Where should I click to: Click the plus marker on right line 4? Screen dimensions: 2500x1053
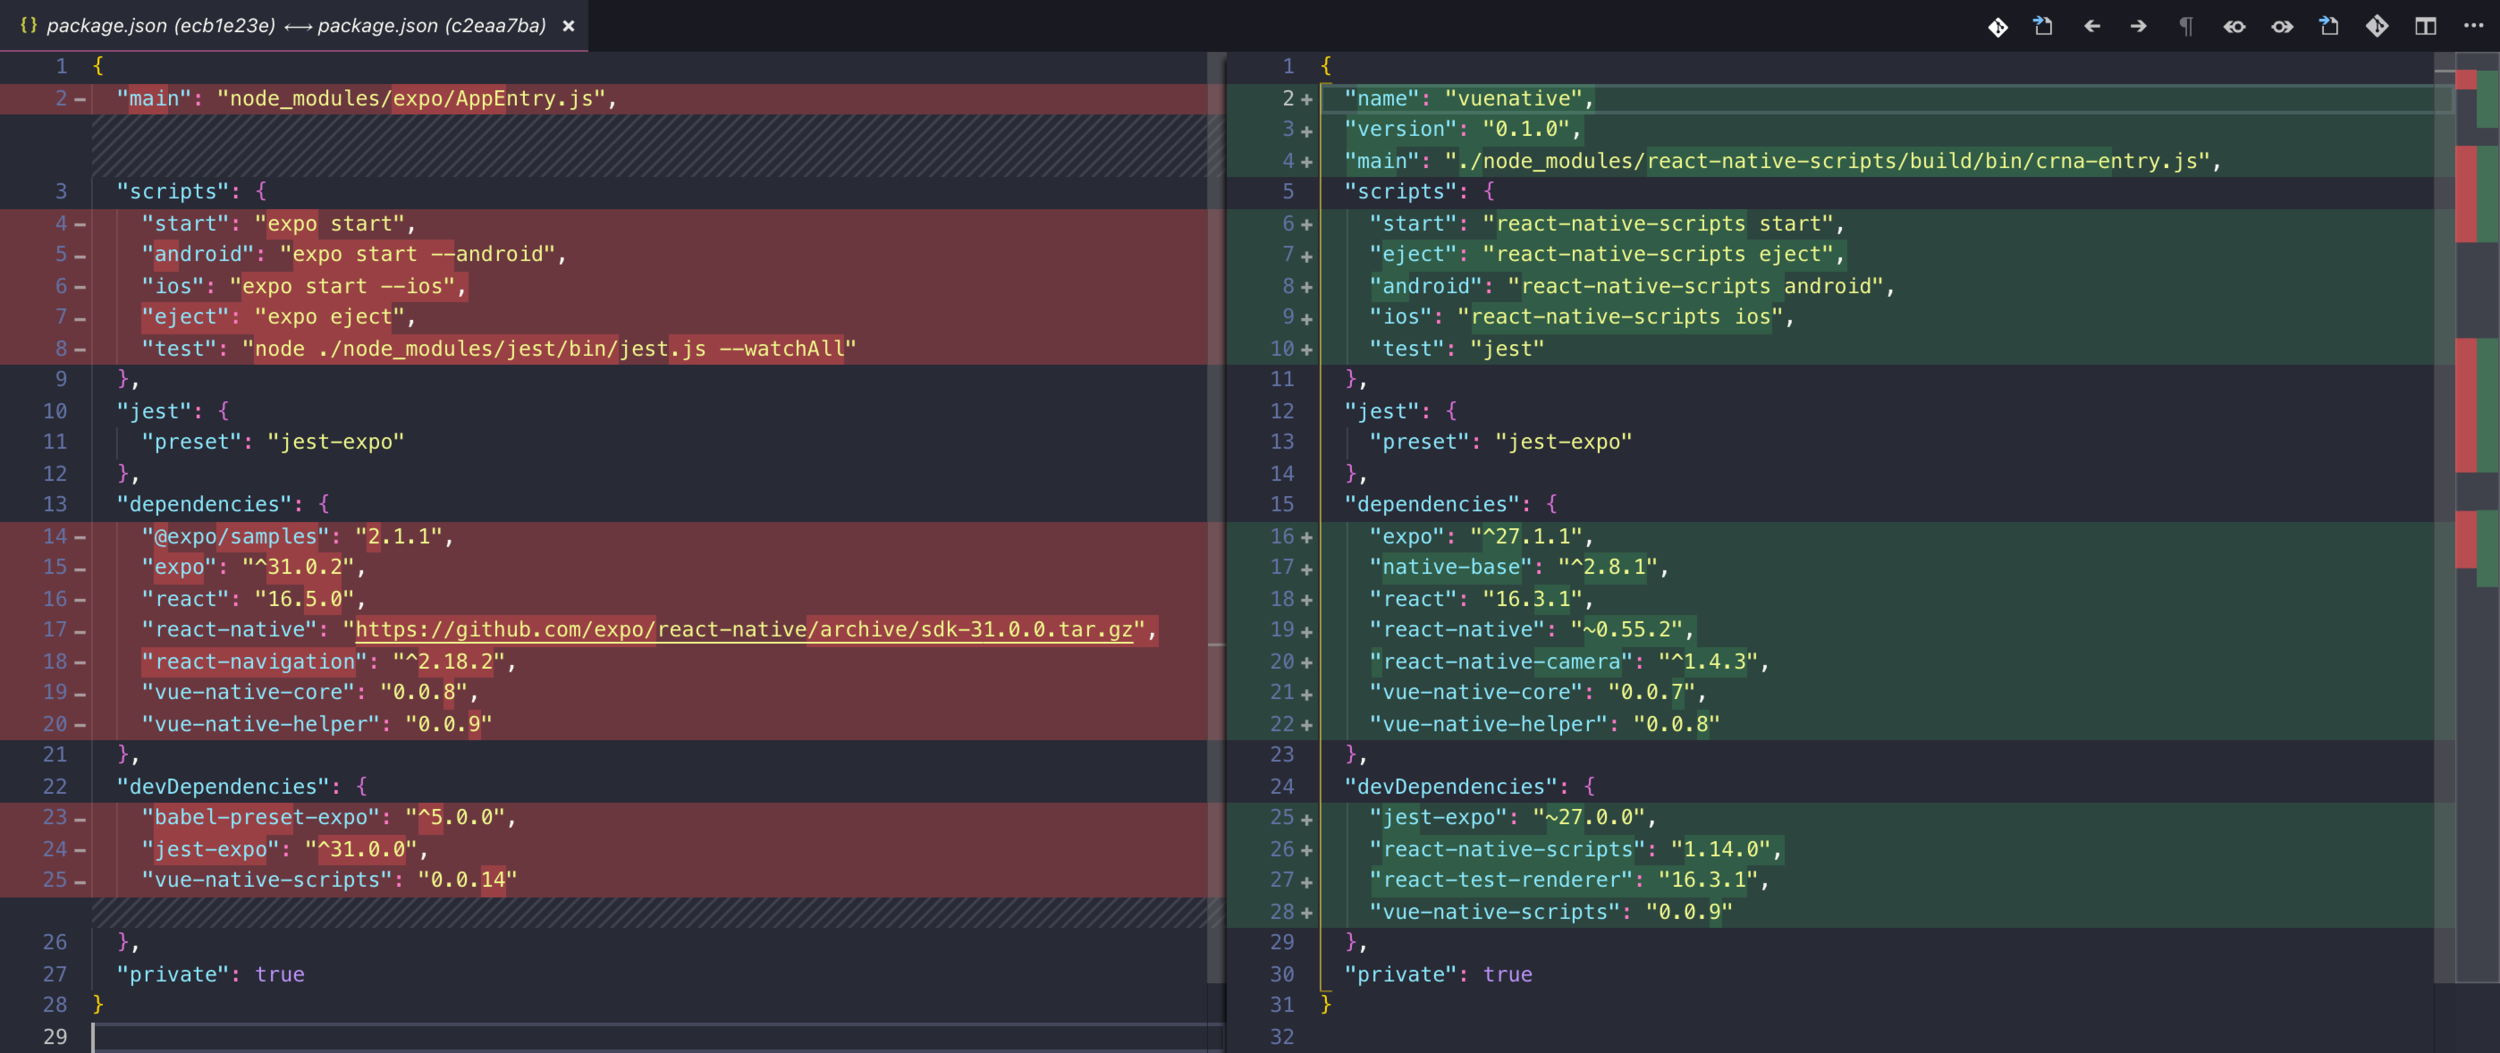pos(1306,162)
